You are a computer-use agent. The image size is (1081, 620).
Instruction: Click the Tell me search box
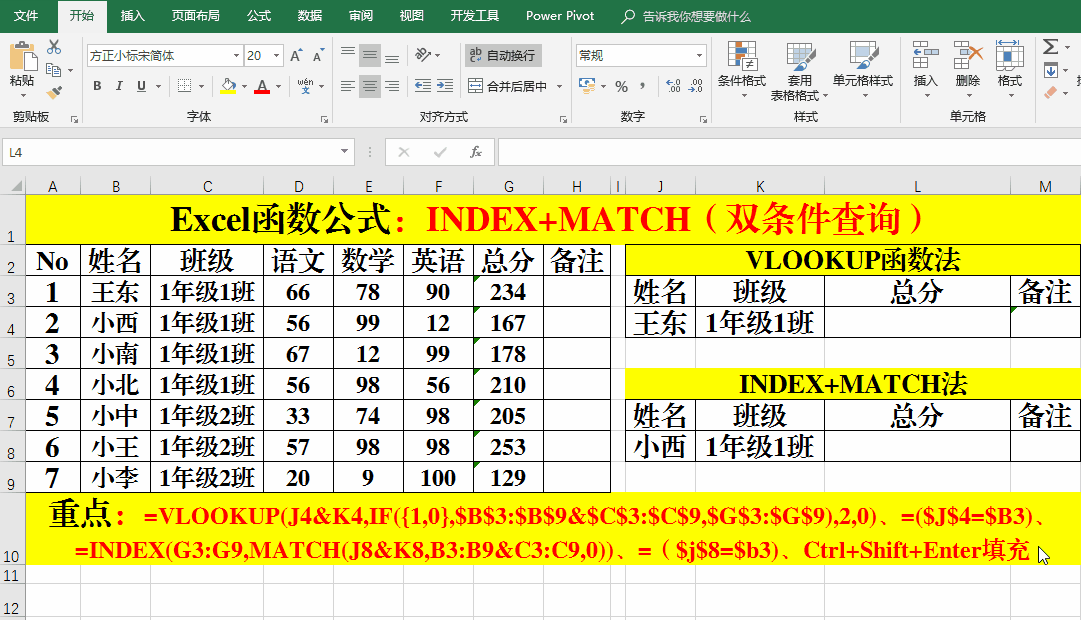pyautogui.click(x=686, y=16)
